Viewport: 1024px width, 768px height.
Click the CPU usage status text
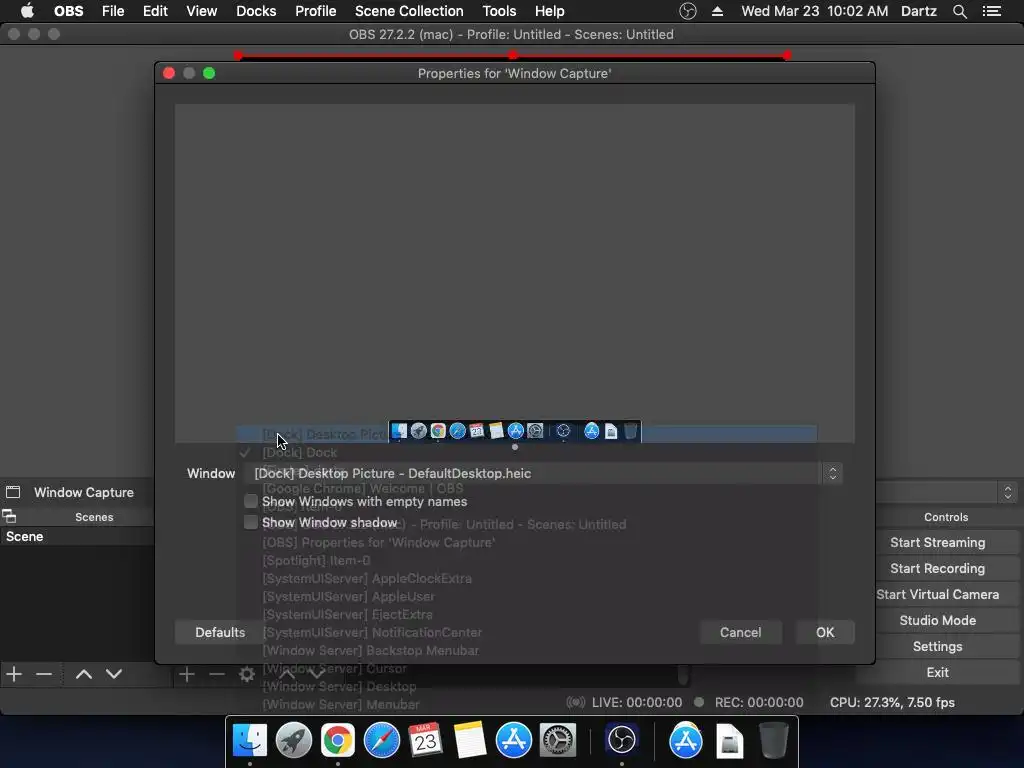(892, 703)
